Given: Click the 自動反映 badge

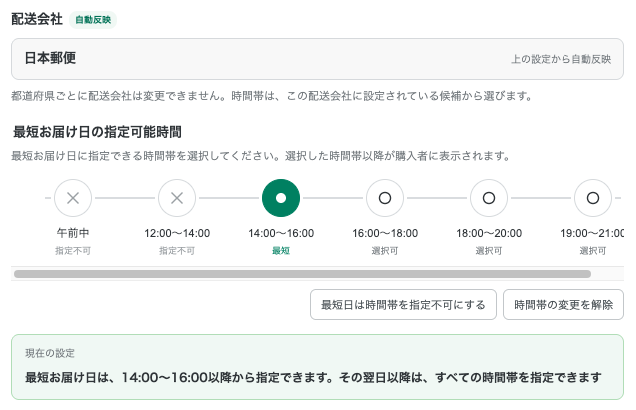Looking at the screenshot, I should 93,20.
